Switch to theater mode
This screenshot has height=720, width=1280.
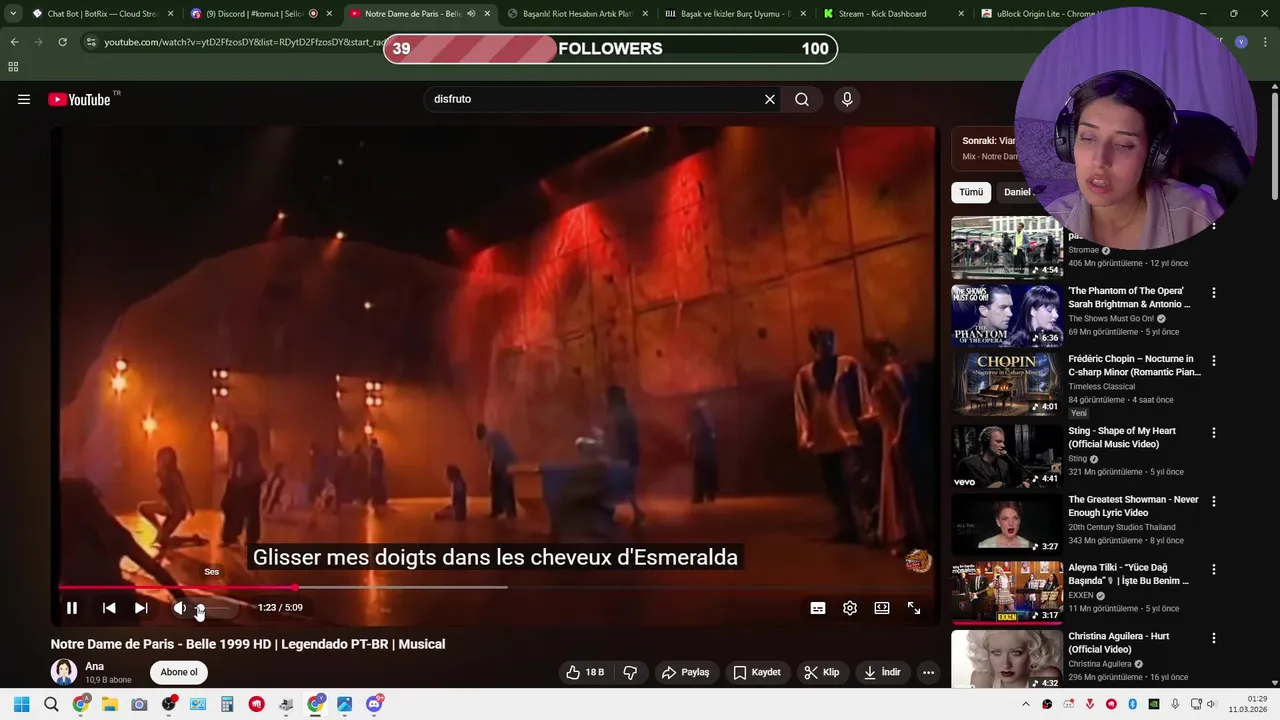[882, 608]
